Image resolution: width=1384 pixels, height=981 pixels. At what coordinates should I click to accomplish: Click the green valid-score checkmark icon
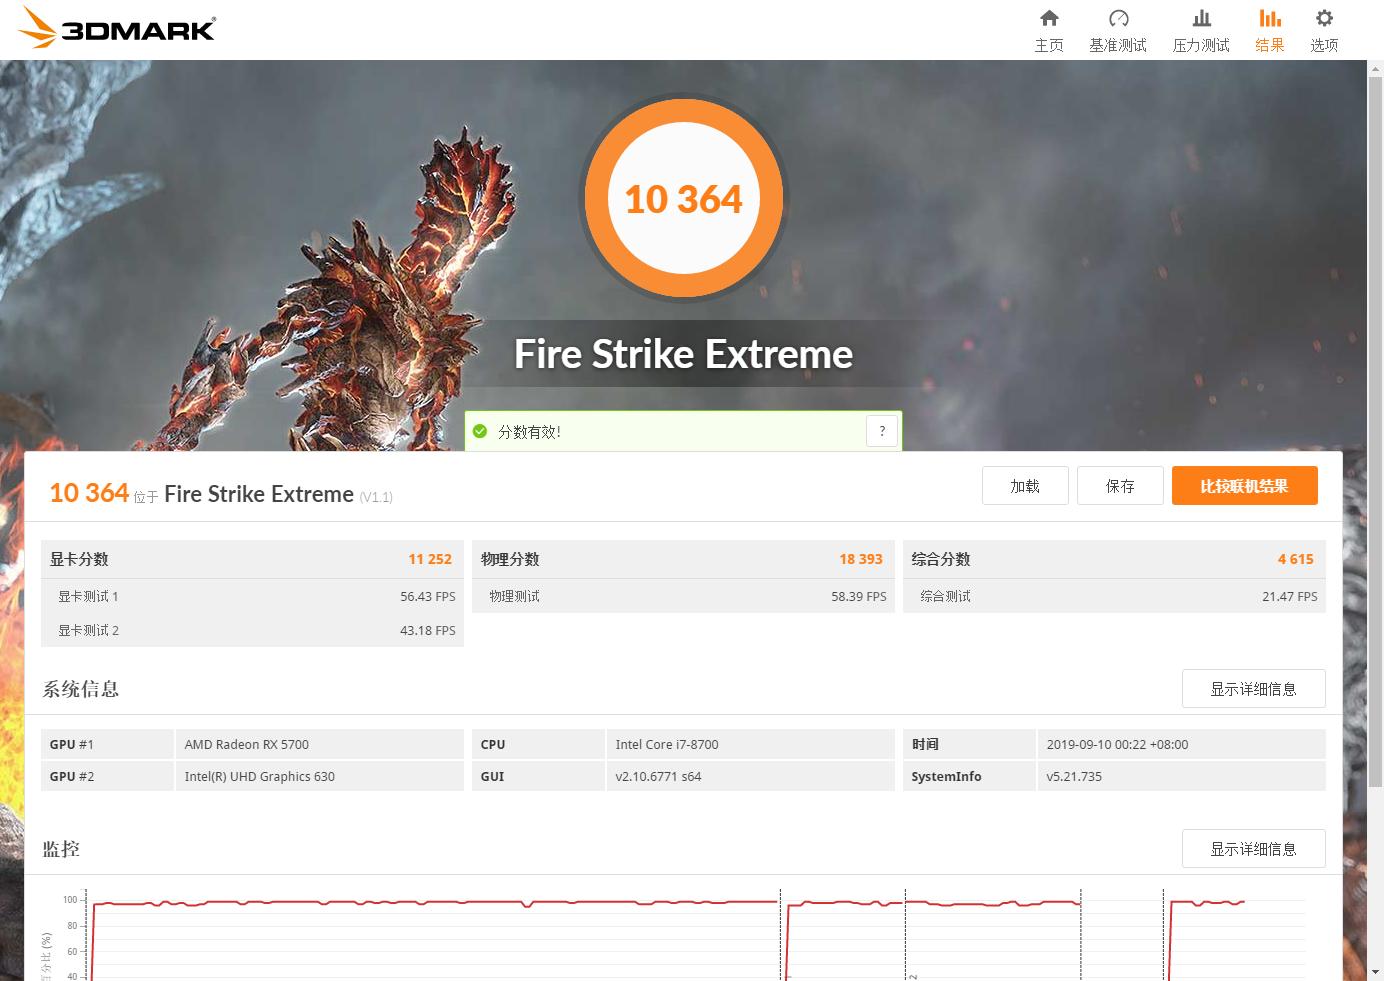481,431
